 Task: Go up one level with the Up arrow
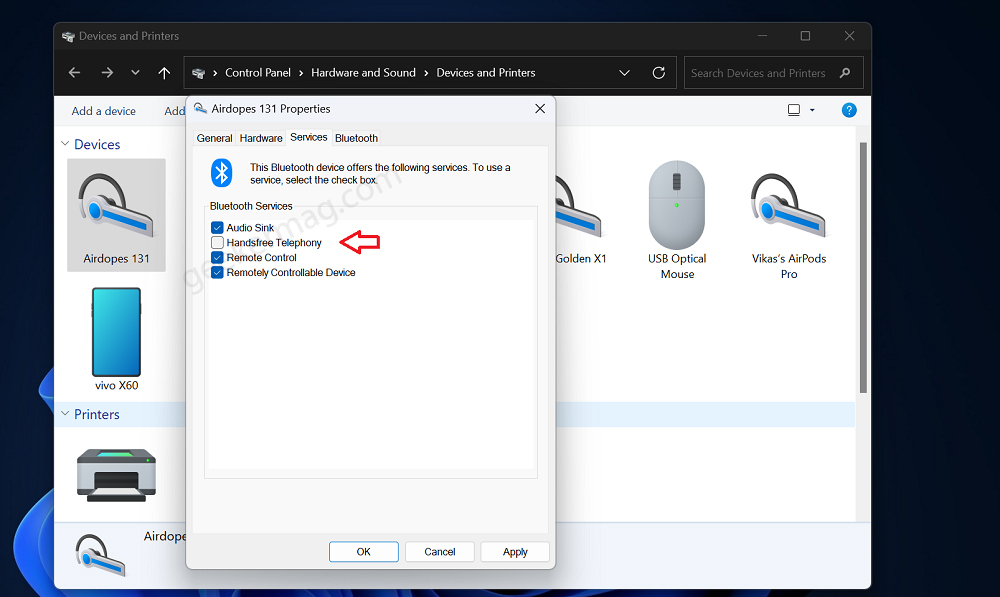point(164,73)
